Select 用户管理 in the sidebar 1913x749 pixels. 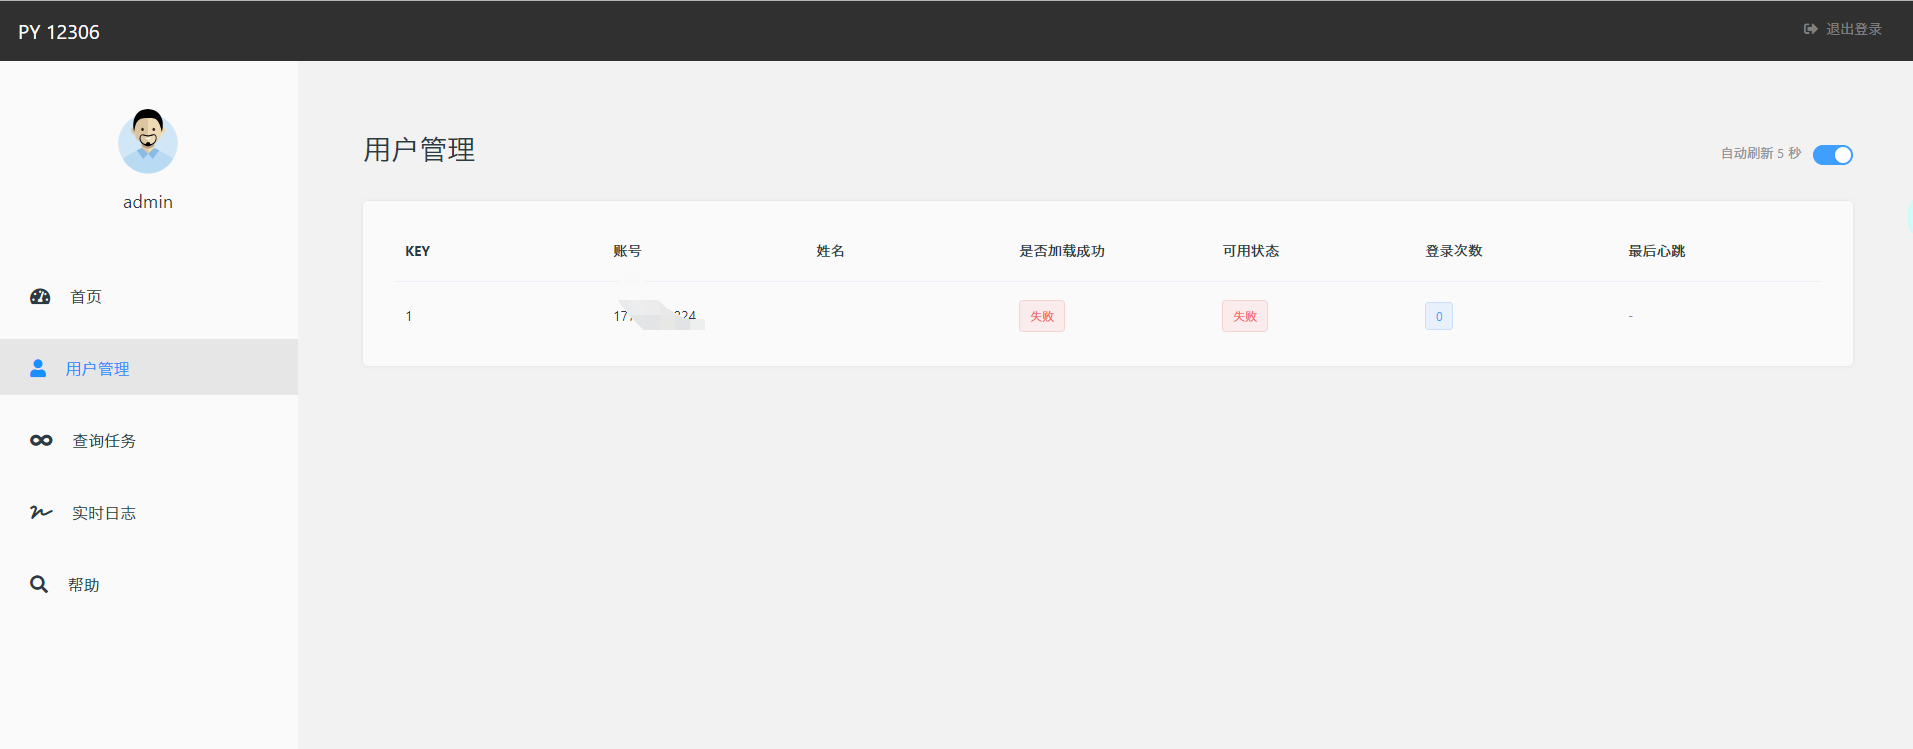pos(149,367)
